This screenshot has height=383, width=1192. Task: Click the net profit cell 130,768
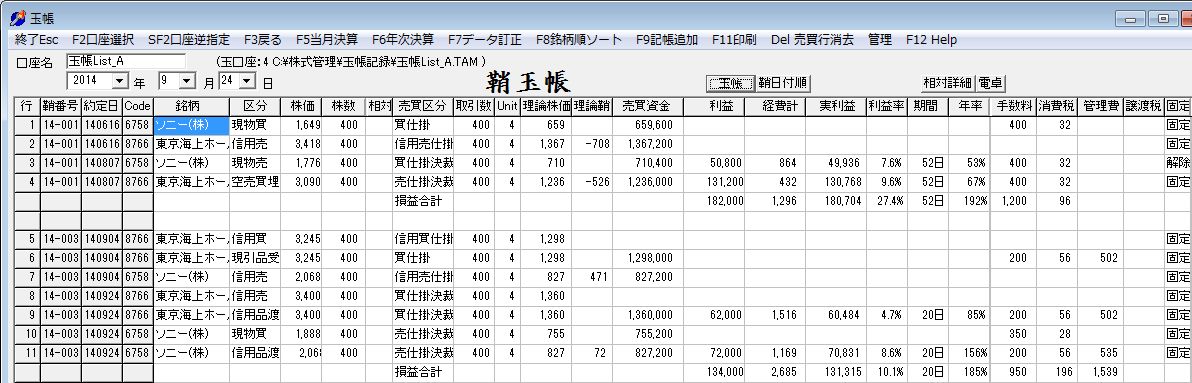(835, 182)
